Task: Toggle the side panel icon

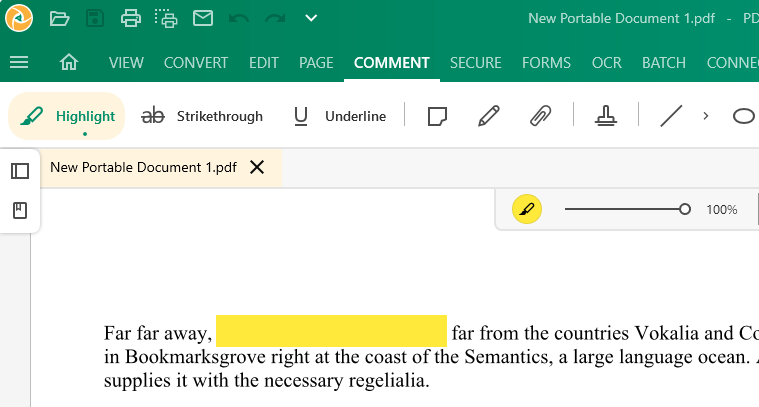Action: tap(20, 171)
